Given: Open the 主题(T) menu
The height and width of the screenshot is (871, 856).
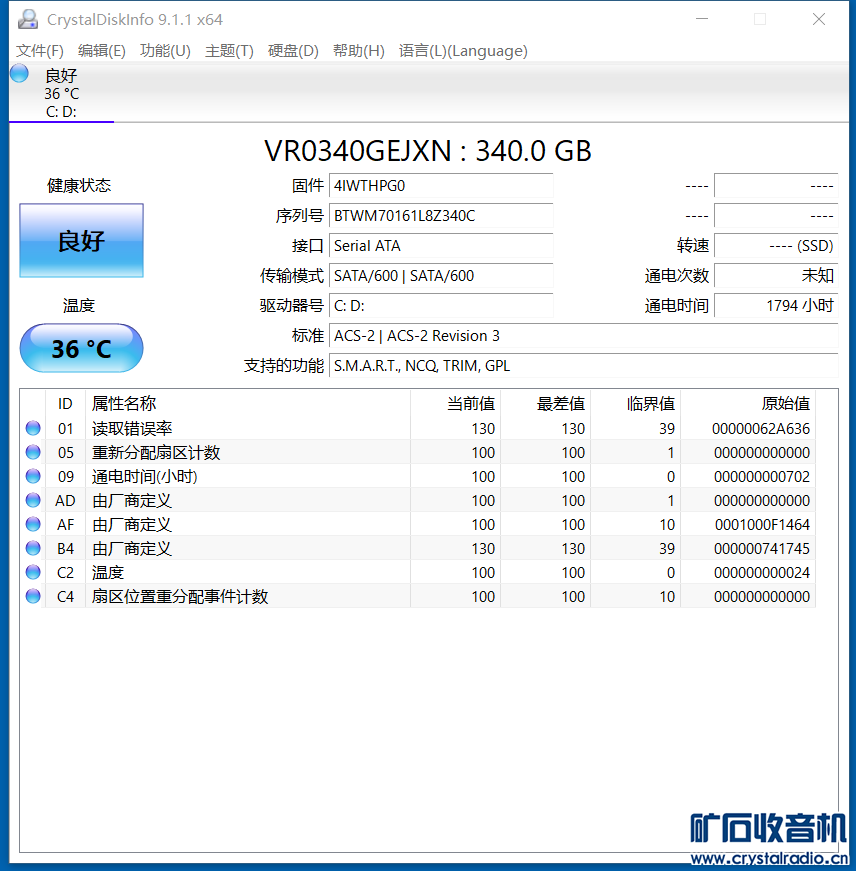Looking at the screenshot, I should tap(229, 51).
